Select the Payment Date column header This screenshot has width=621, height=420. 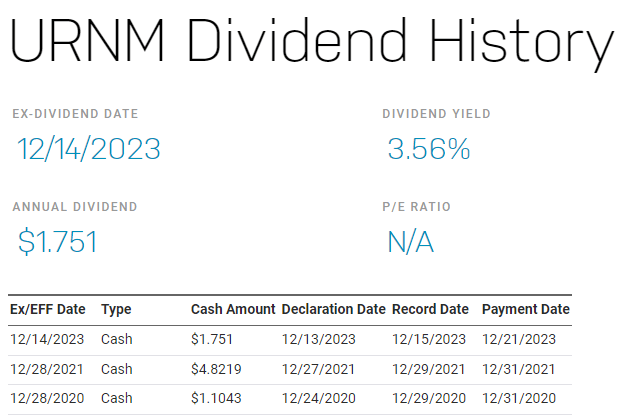coord(526,309)
